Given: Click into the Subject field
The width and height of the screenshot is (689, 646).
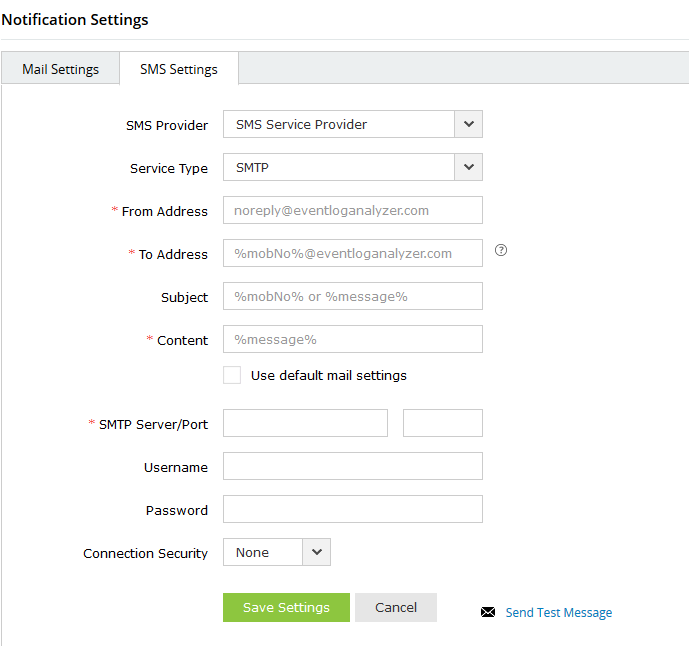Looking at the screenshot, I should click(x=352, y=296).
